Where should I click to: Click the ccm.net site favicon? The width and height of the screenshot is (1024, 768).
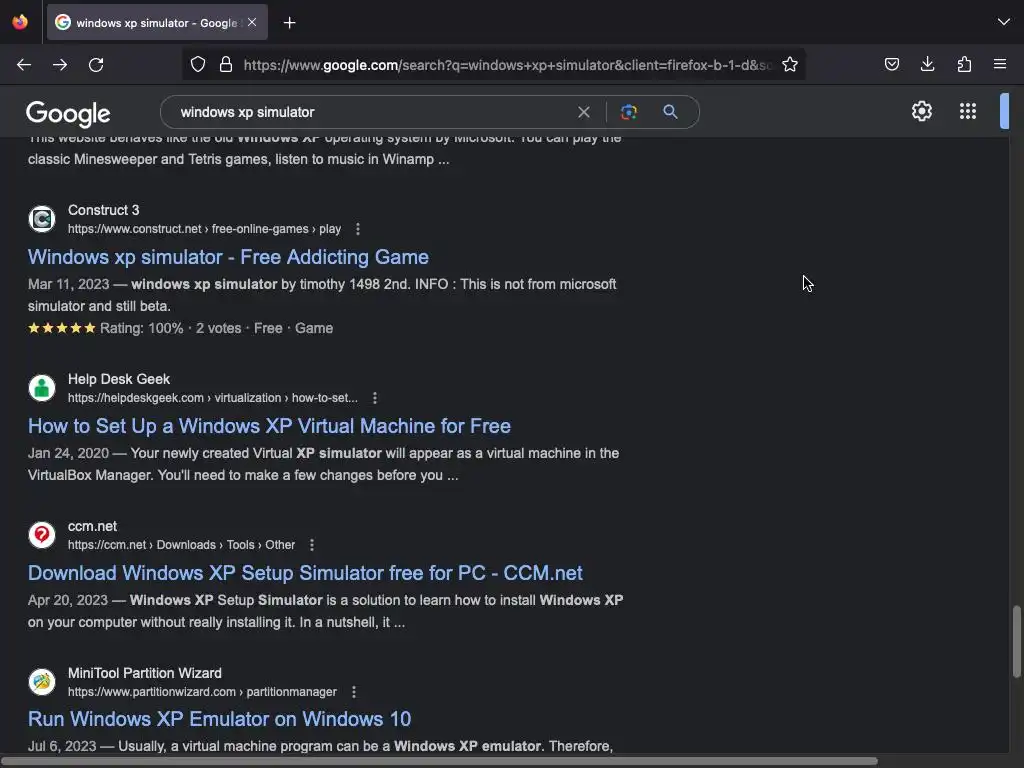[x=42, y=535]
